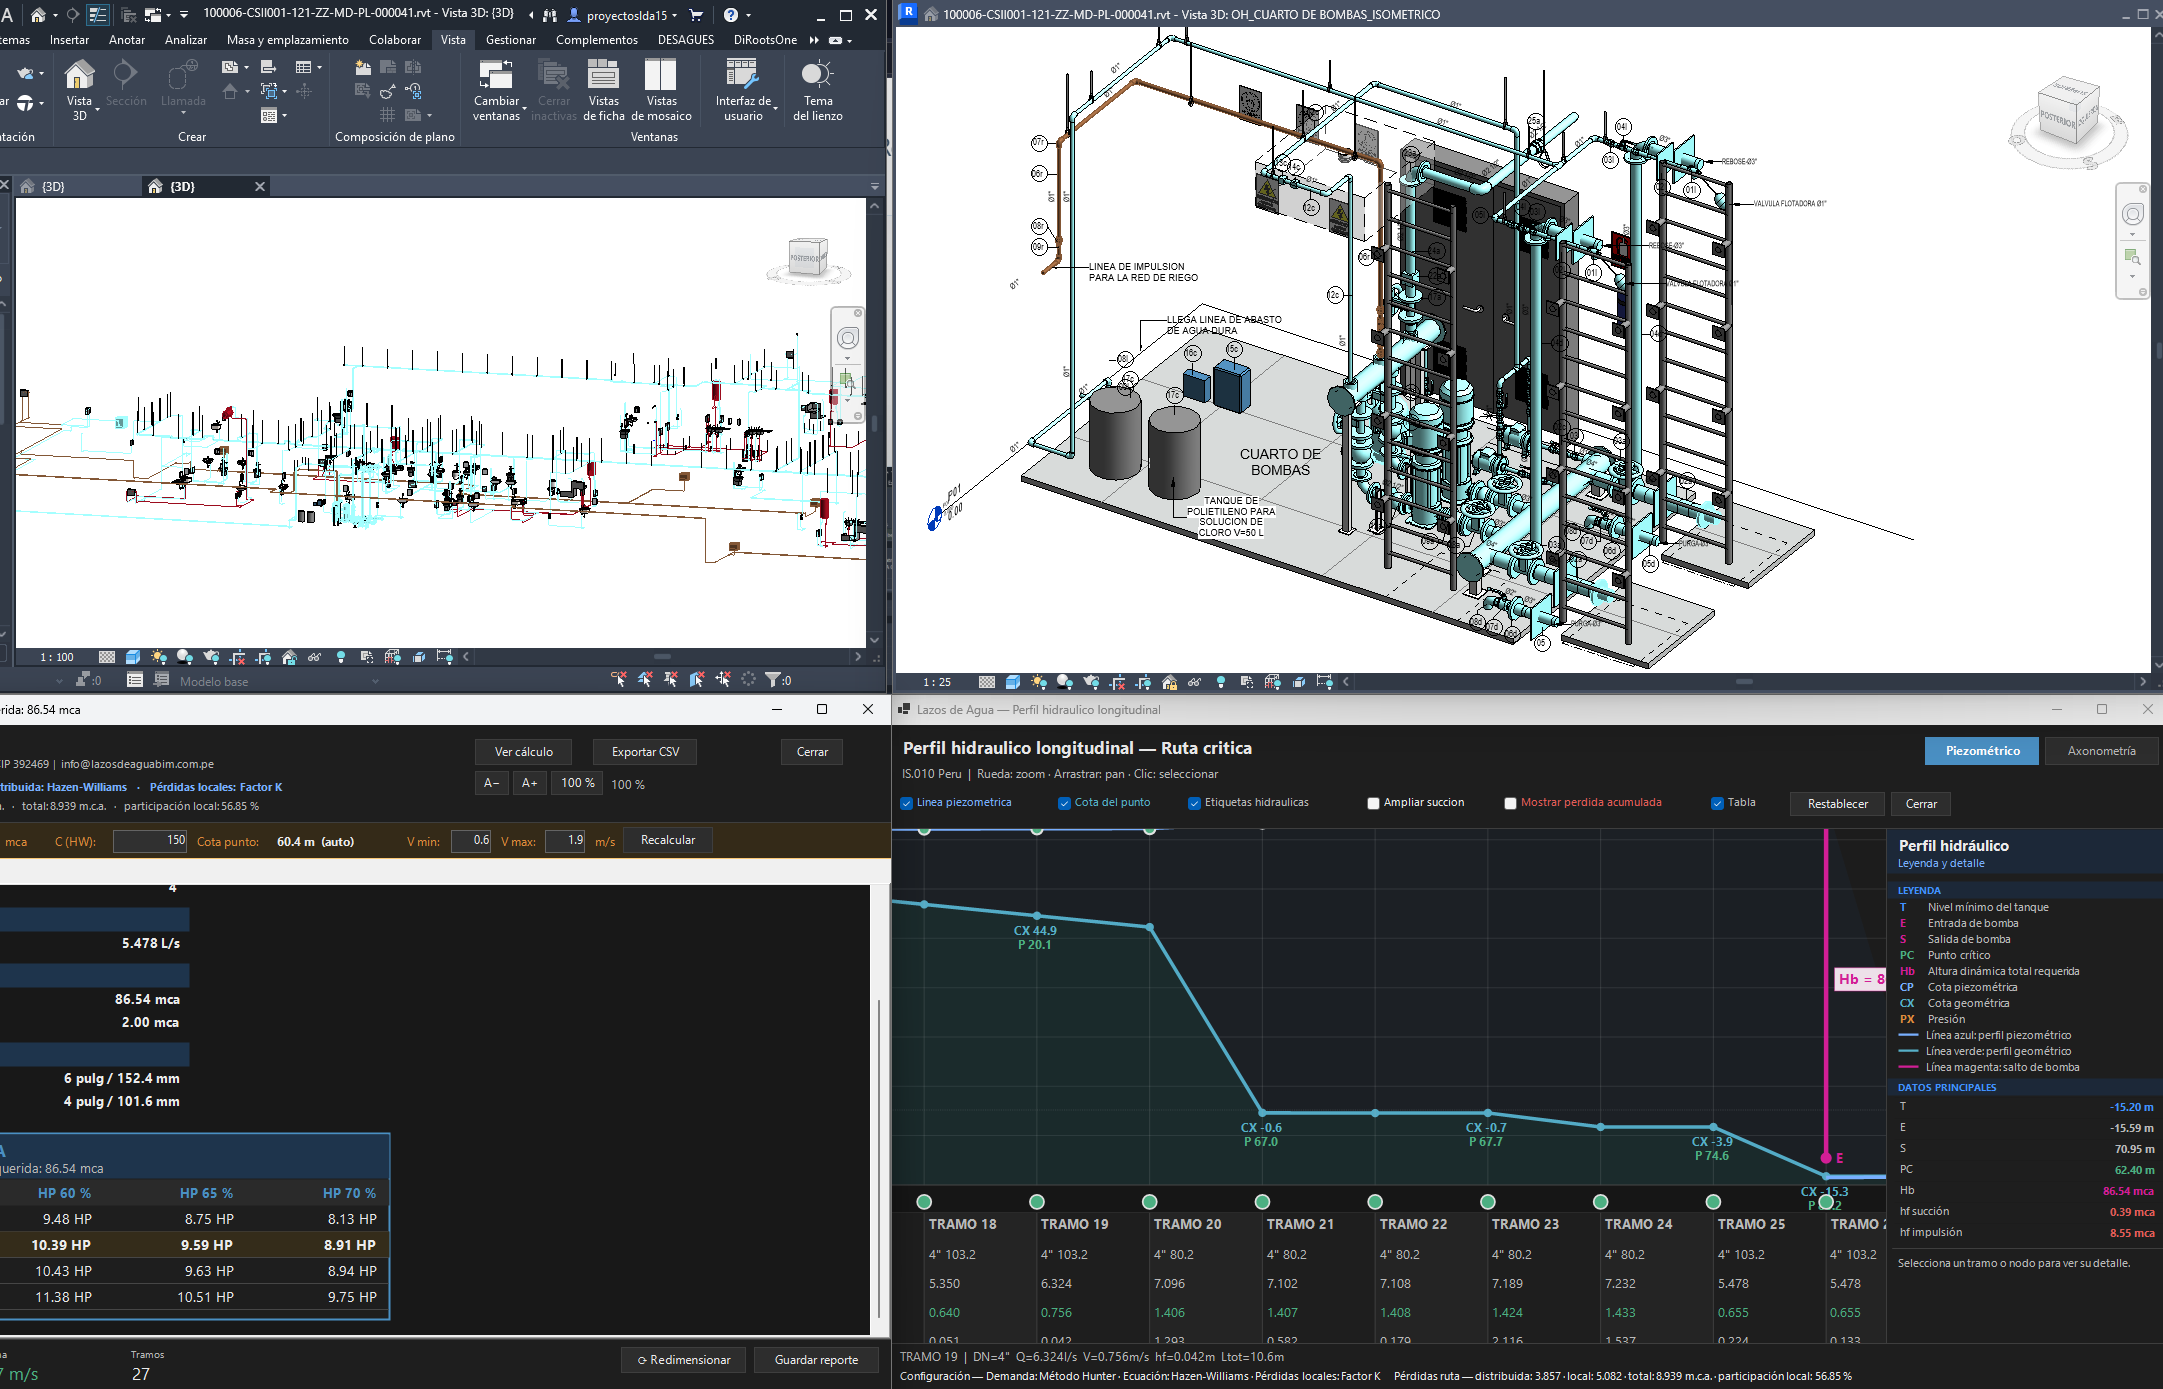The width and height of the screenshot is (2163, 1389).
Task: Enable the Ampliar succion checkbox
Action: pos(1373,803)
